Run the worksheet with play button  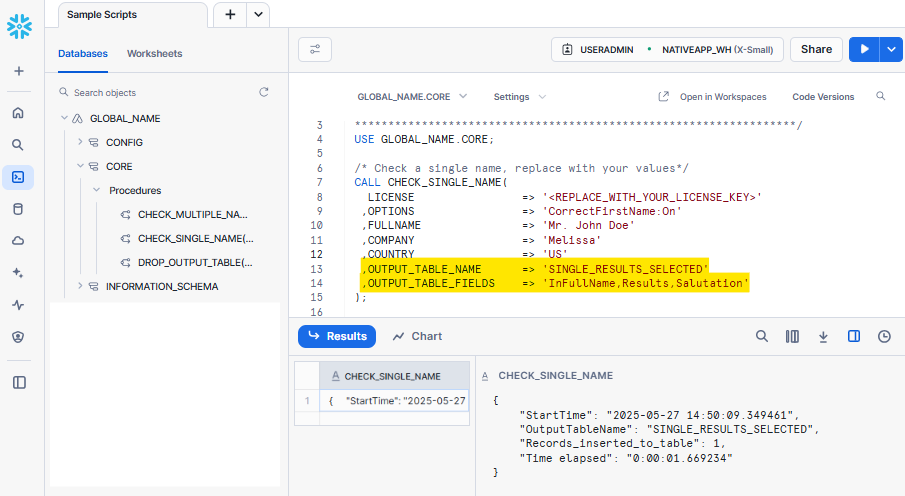point(864,50)
